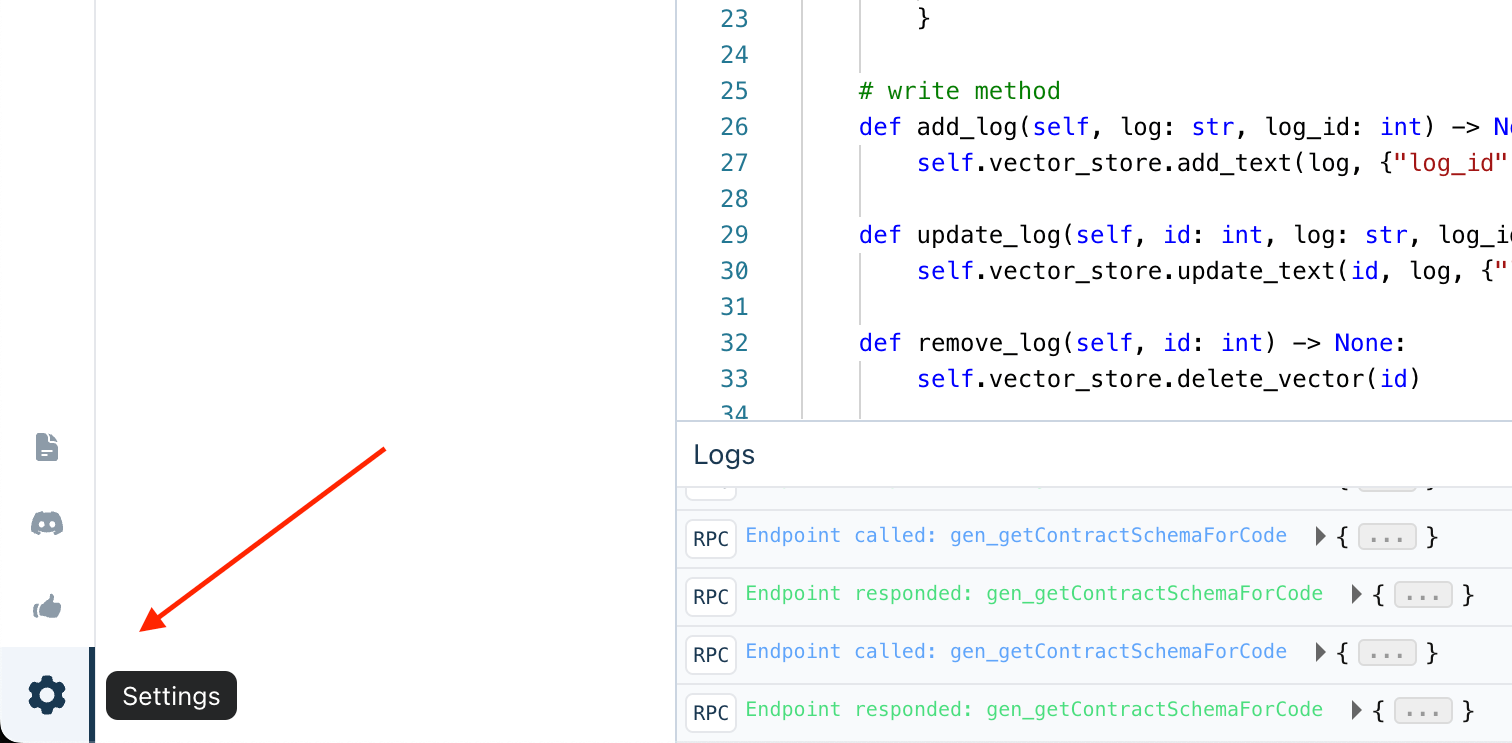Select the lower Endpoint called log text

tap(1016, 652)
